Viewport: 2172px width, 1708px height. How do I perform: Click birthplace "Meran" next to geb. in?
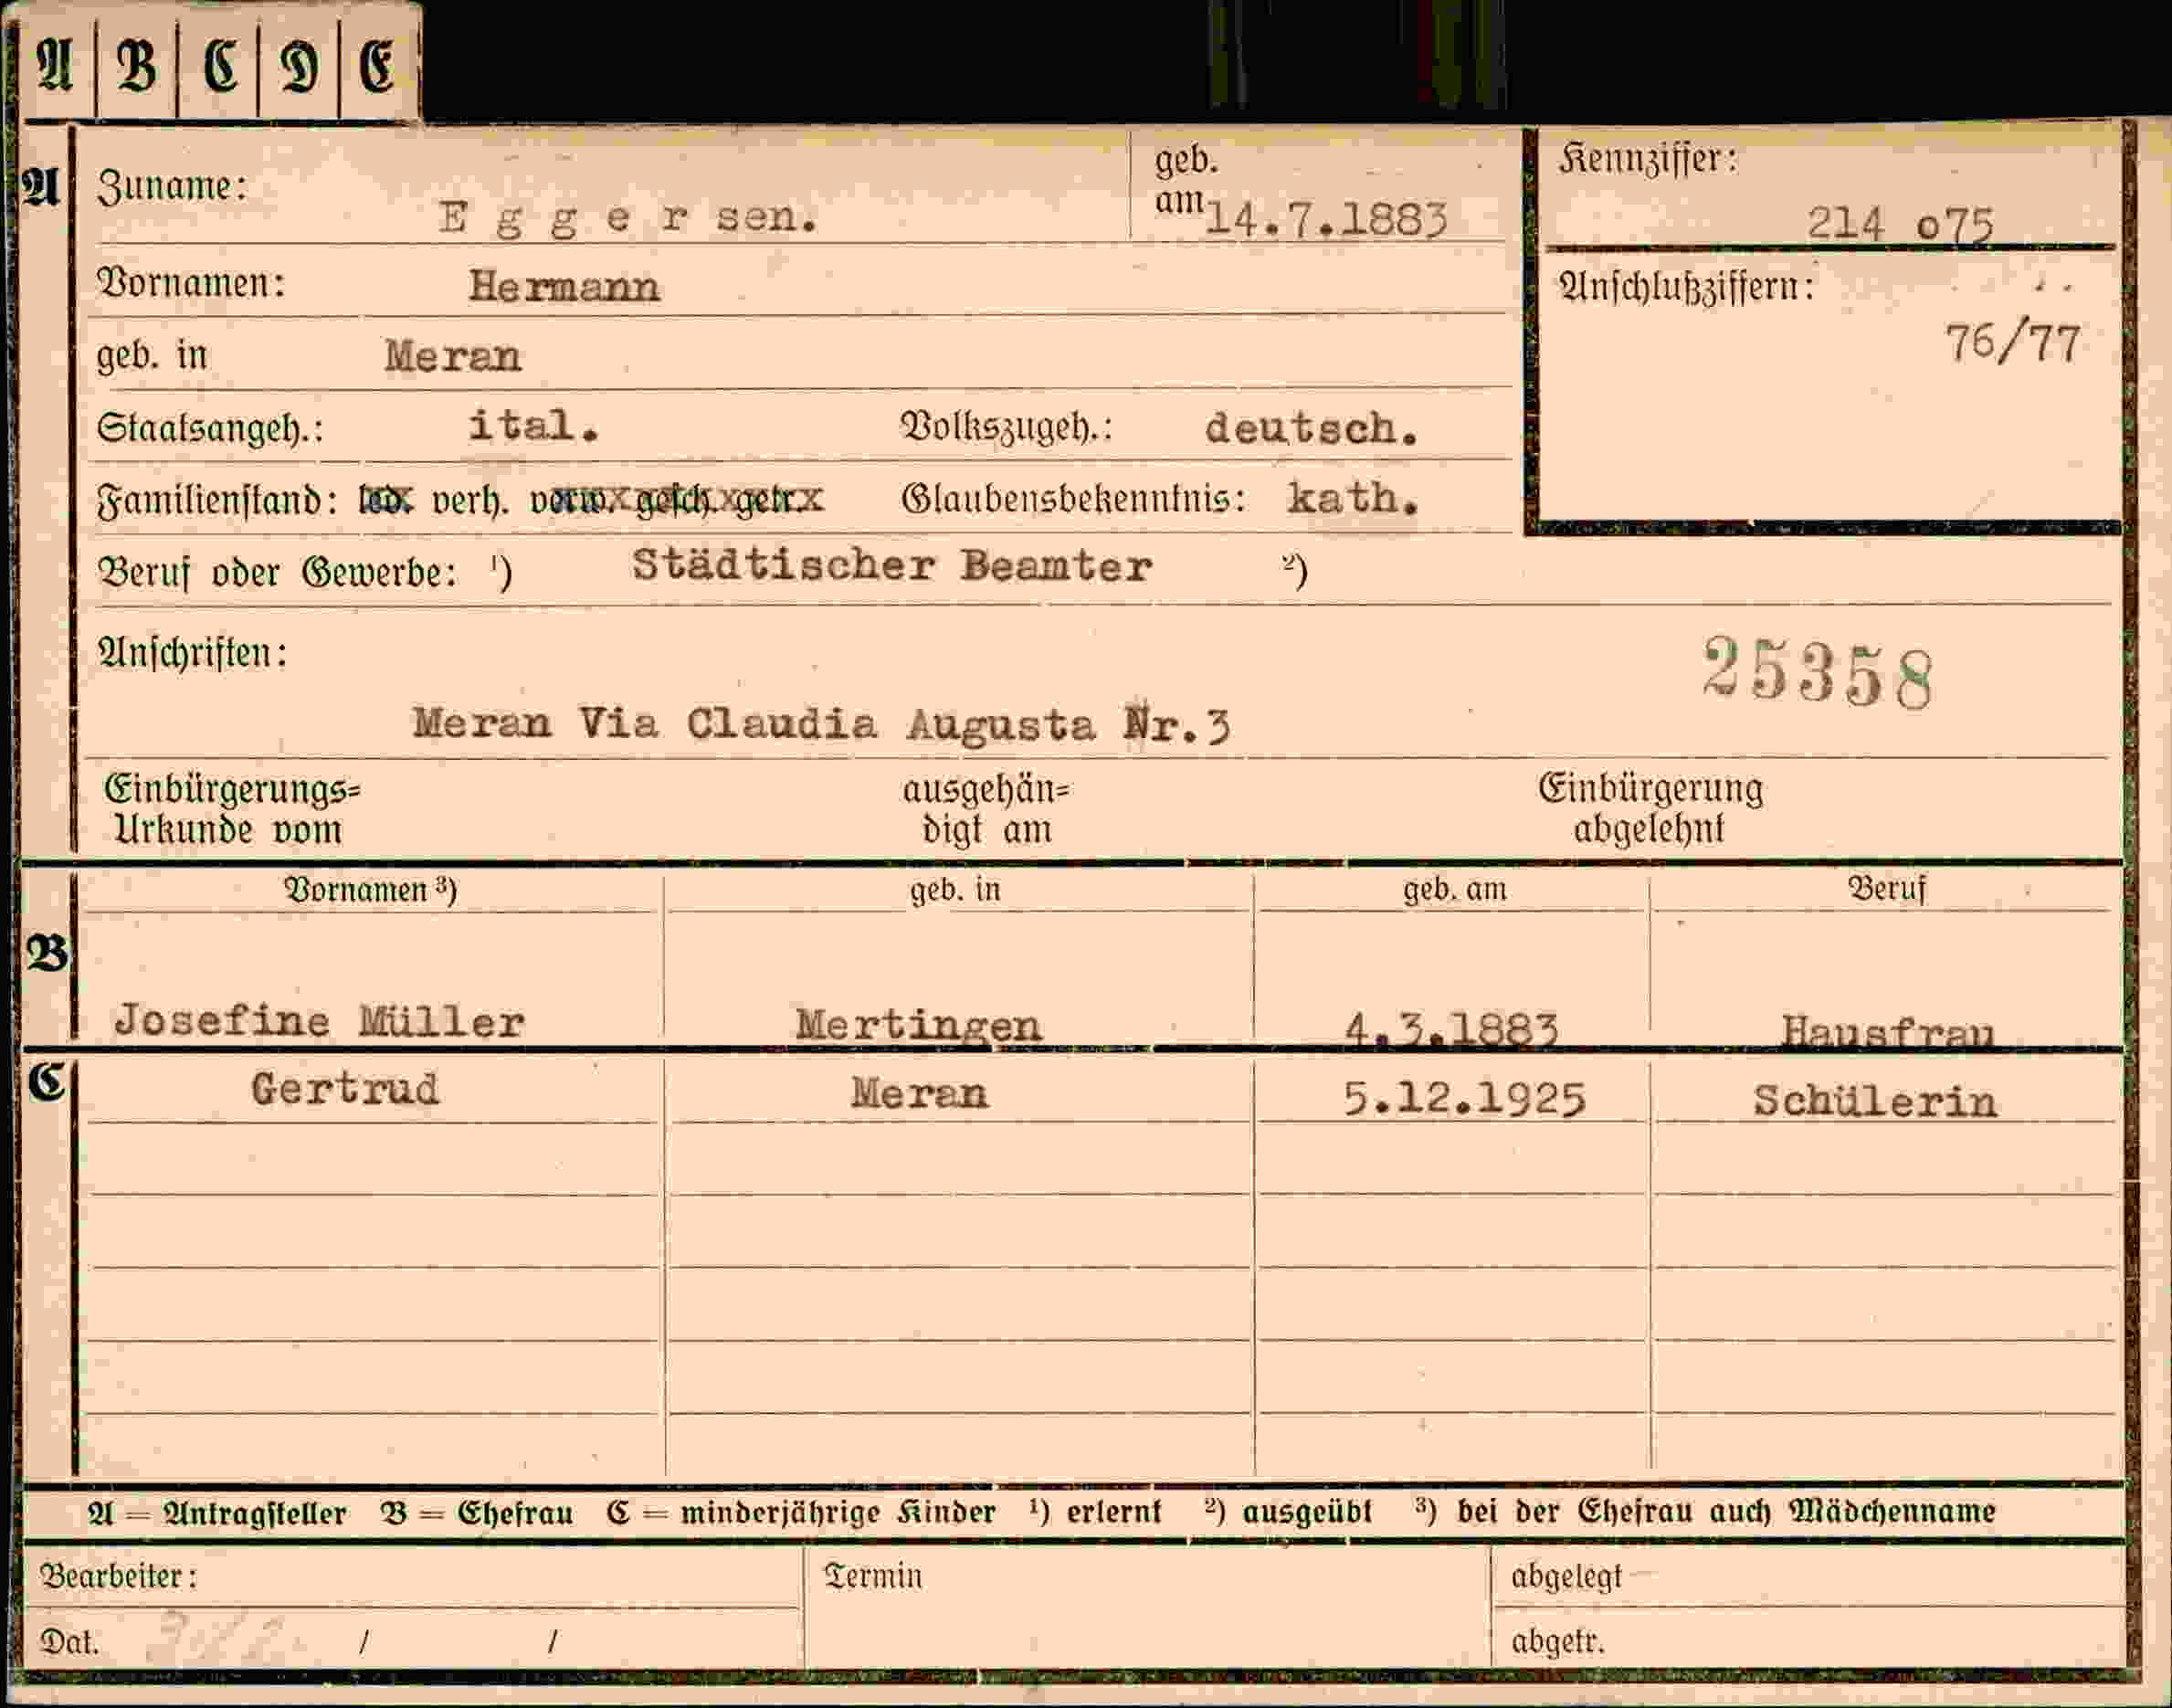(453, 357)
